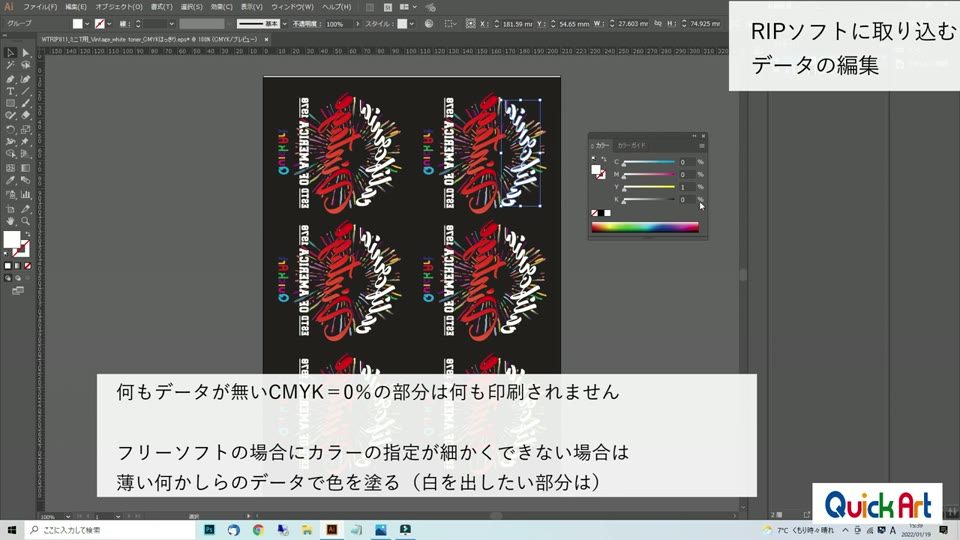Viewport: 960px width, 540px height.
Task: Open Windows Start menu
Action: [12, 530]
